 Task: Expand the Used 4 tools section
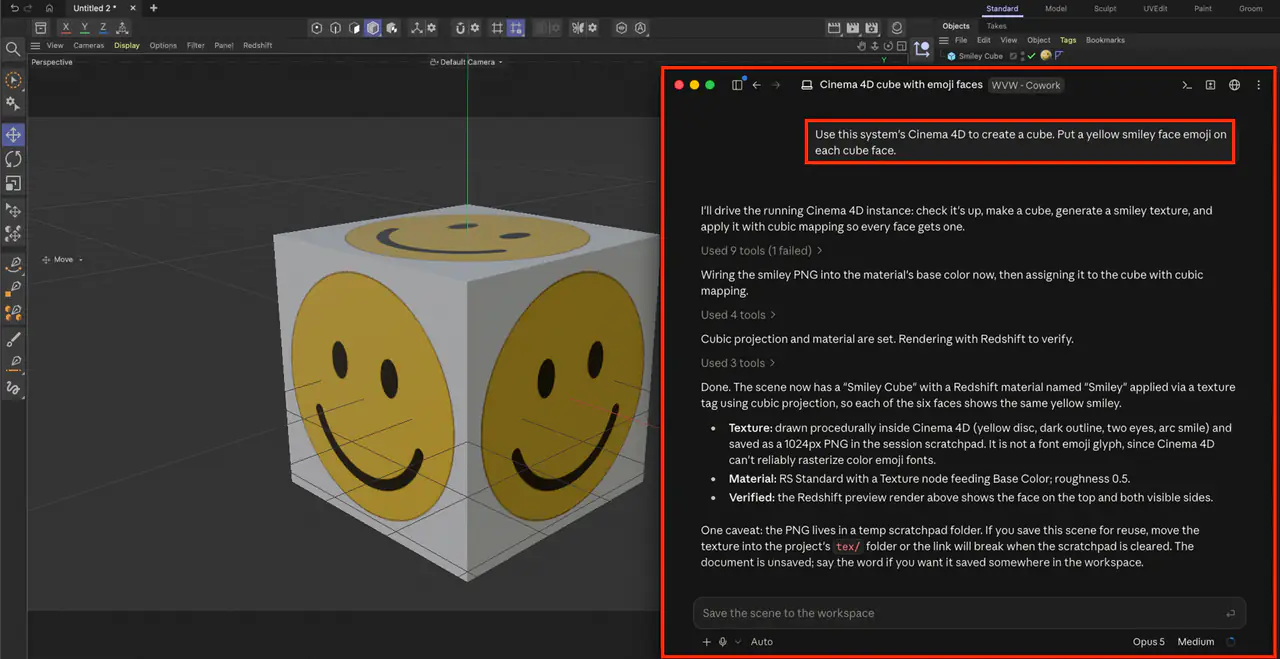[739, 315]
